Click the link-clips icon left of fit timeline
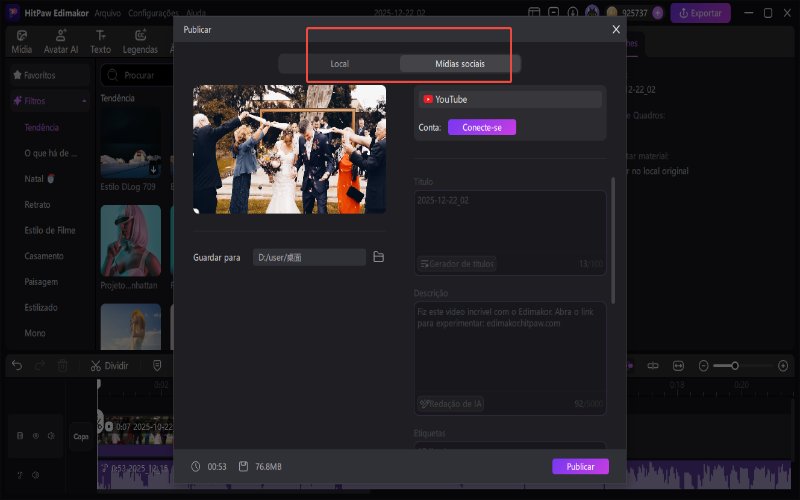 pyautogui.click(x=653, y=366)
